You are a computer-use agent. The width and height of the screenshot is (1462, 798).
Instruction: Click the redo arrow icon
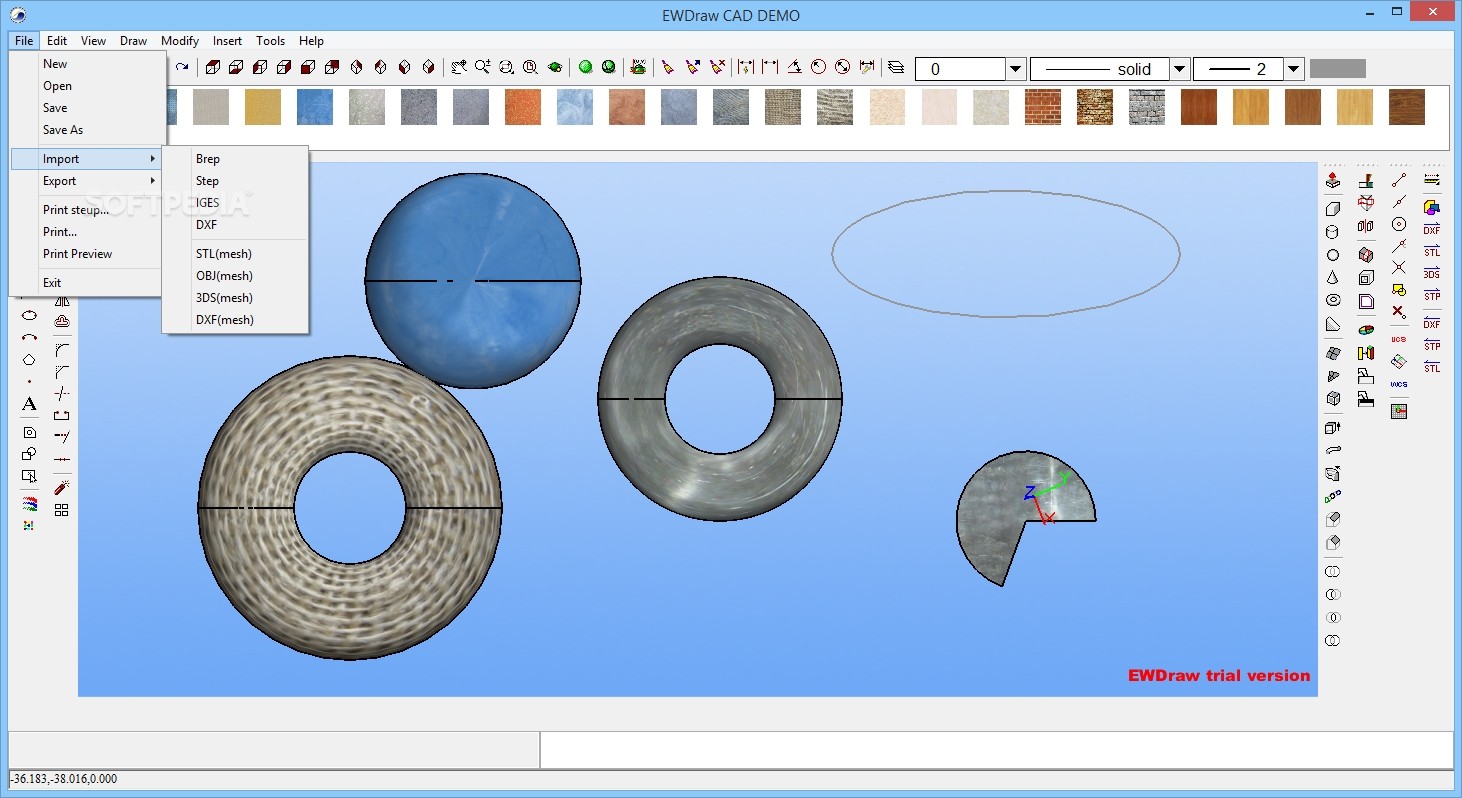coord(182,67)
